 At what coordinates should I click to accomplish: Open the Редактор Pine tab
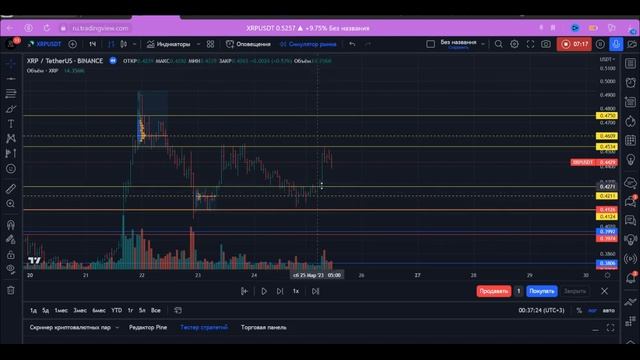coord(148,327)
